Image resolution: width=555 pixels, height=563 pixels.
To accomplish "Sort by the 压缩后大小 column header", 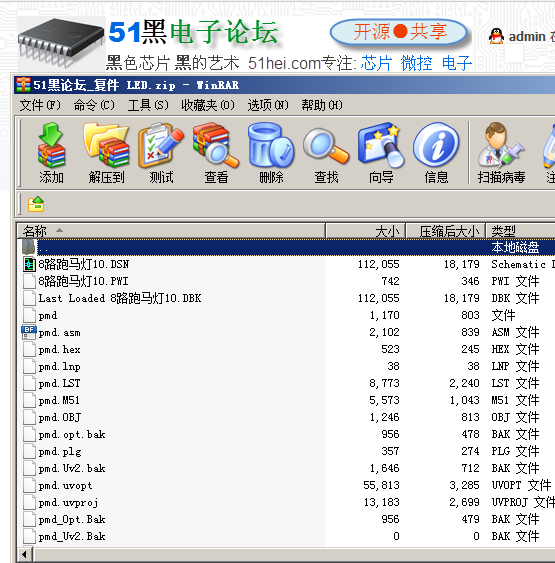I will pos(446,231).
